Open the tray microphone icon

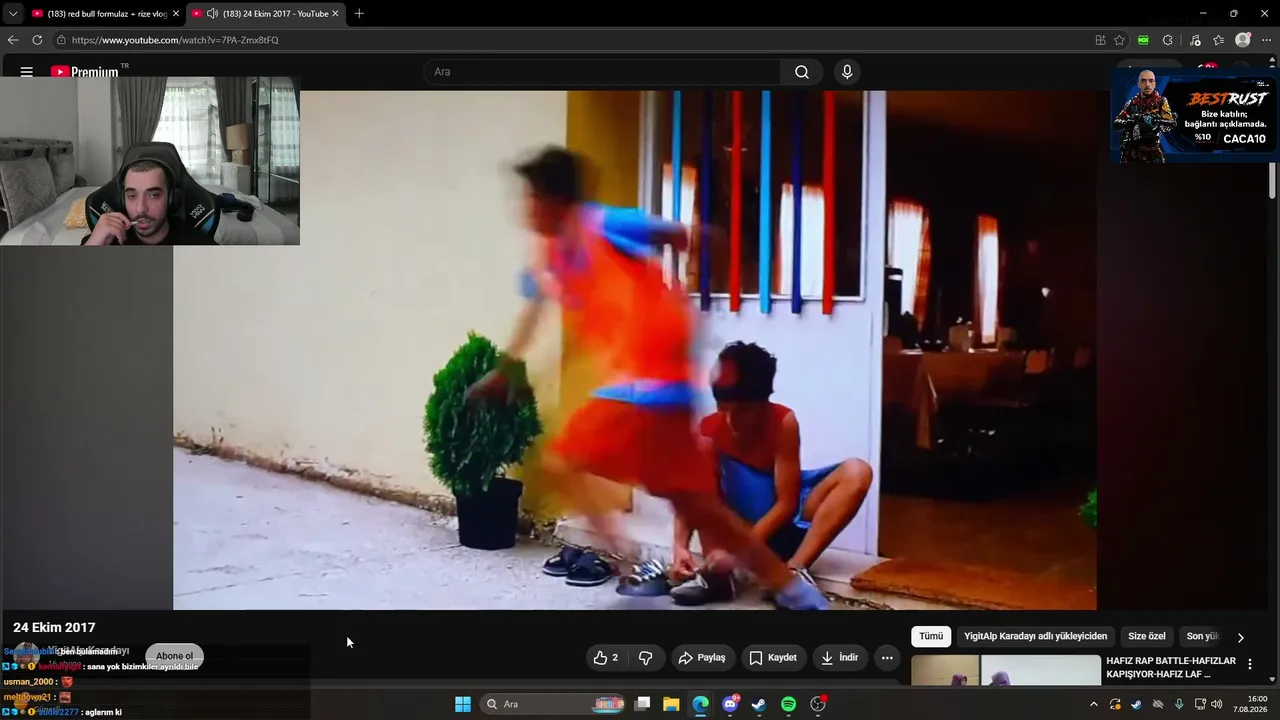(x=1179, y=704)
